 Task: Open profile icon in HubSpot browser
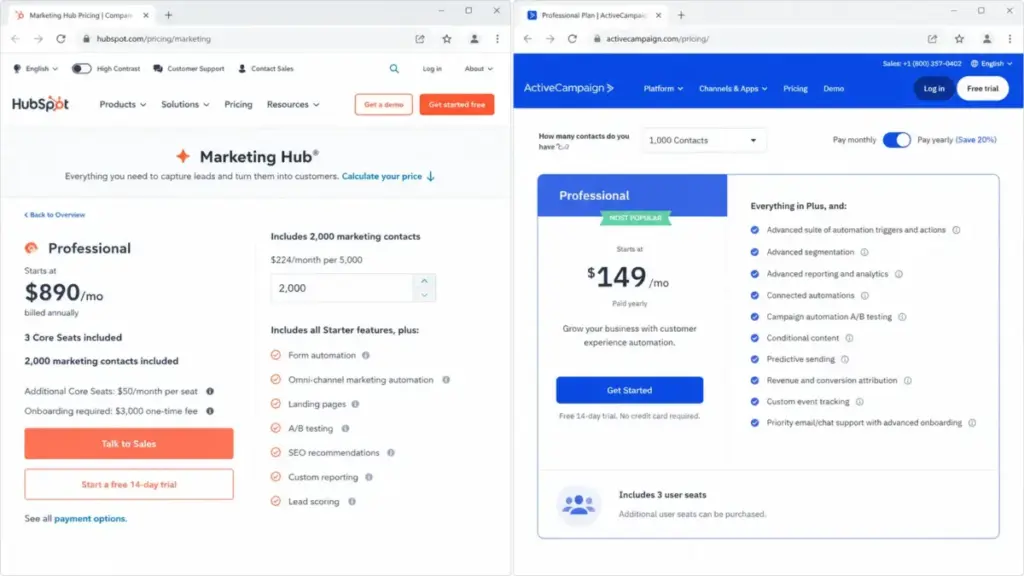(x=474, y=39)
